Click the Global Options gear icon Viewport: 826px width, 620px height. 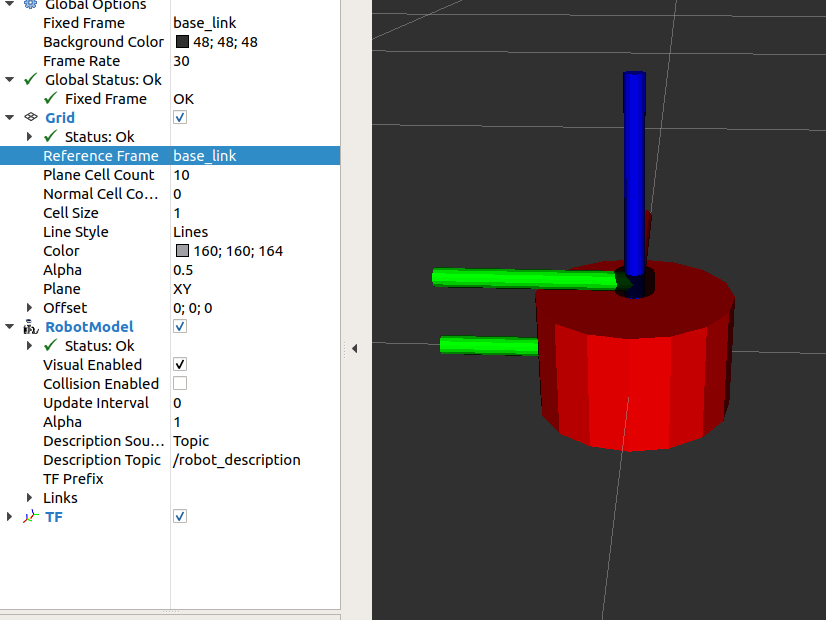(x=31, y=4)
